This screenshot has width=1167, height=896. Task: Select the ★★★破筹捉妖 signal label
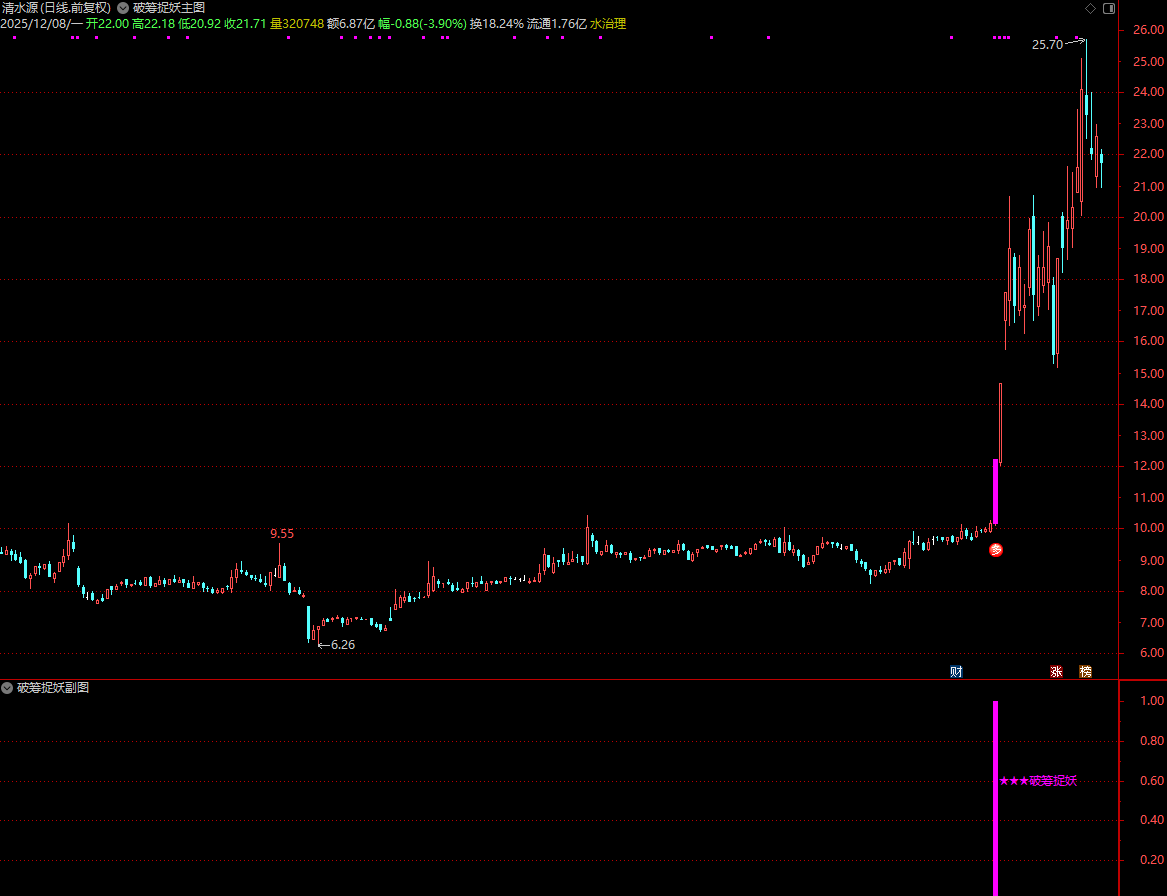coord(1037,781)
